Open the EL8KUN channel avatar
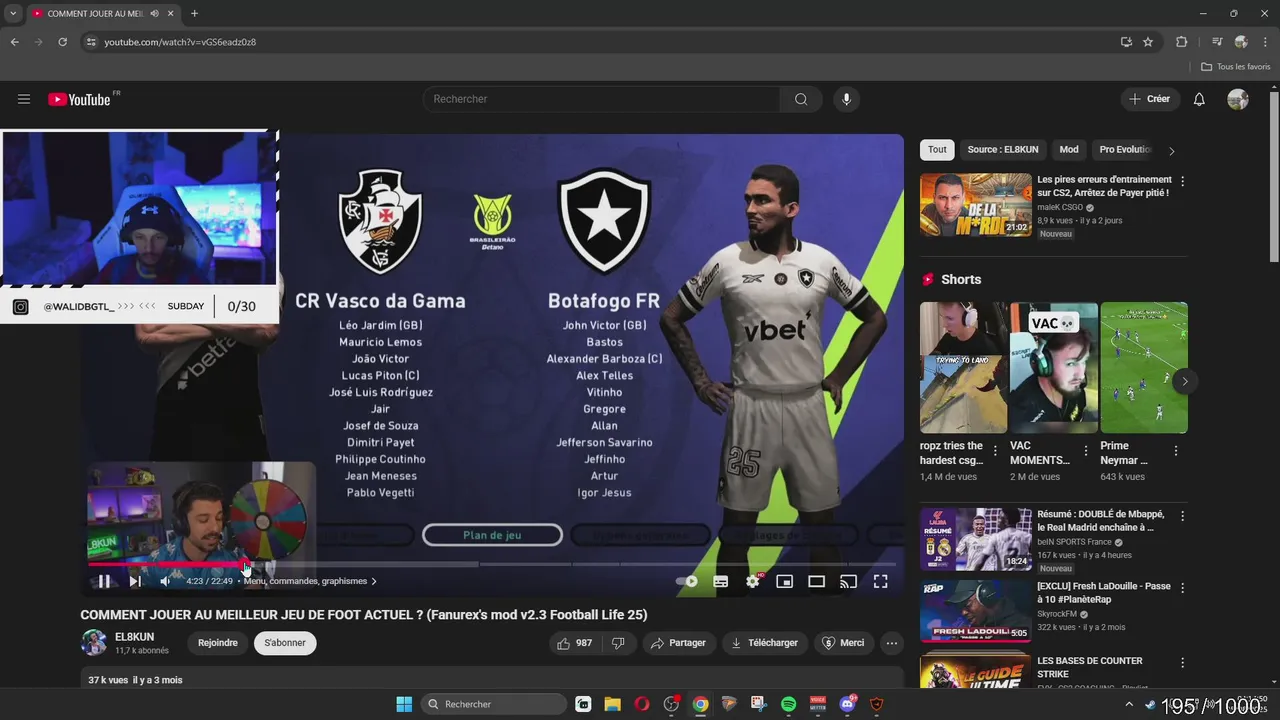 tap(94, 643)
